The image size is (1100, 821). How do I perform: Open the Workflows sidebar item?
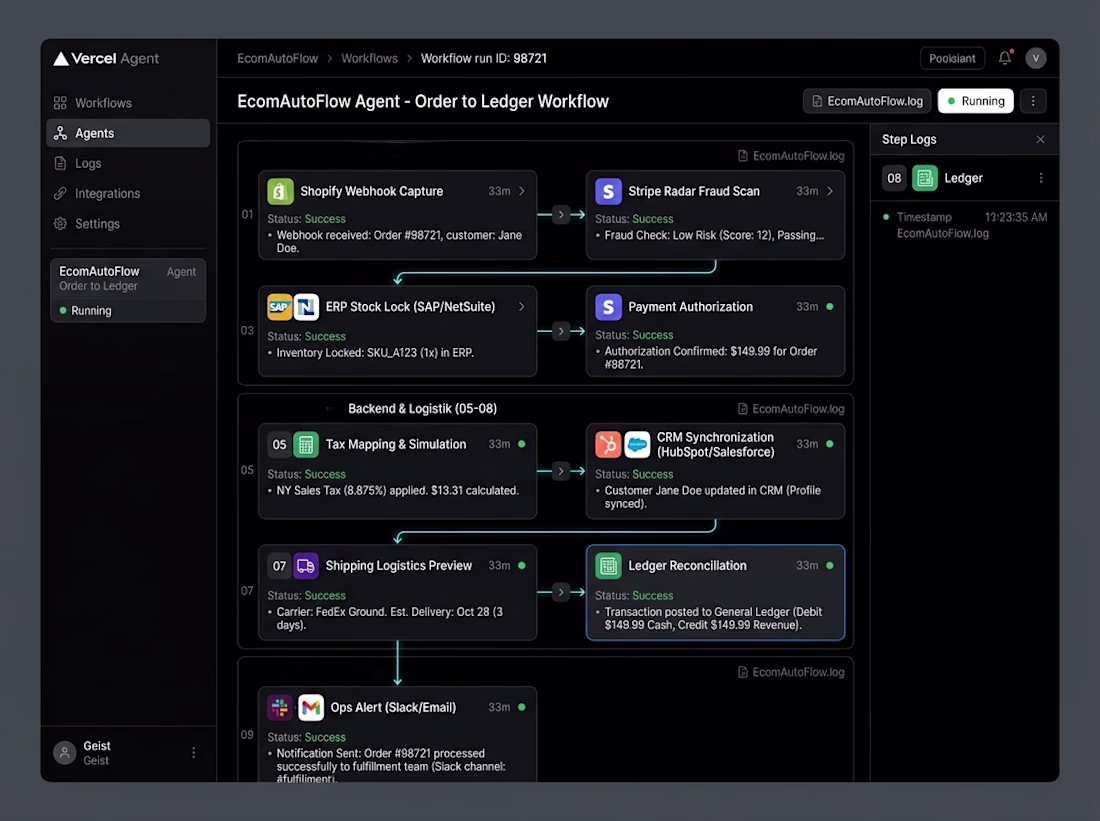click(128, 103)
